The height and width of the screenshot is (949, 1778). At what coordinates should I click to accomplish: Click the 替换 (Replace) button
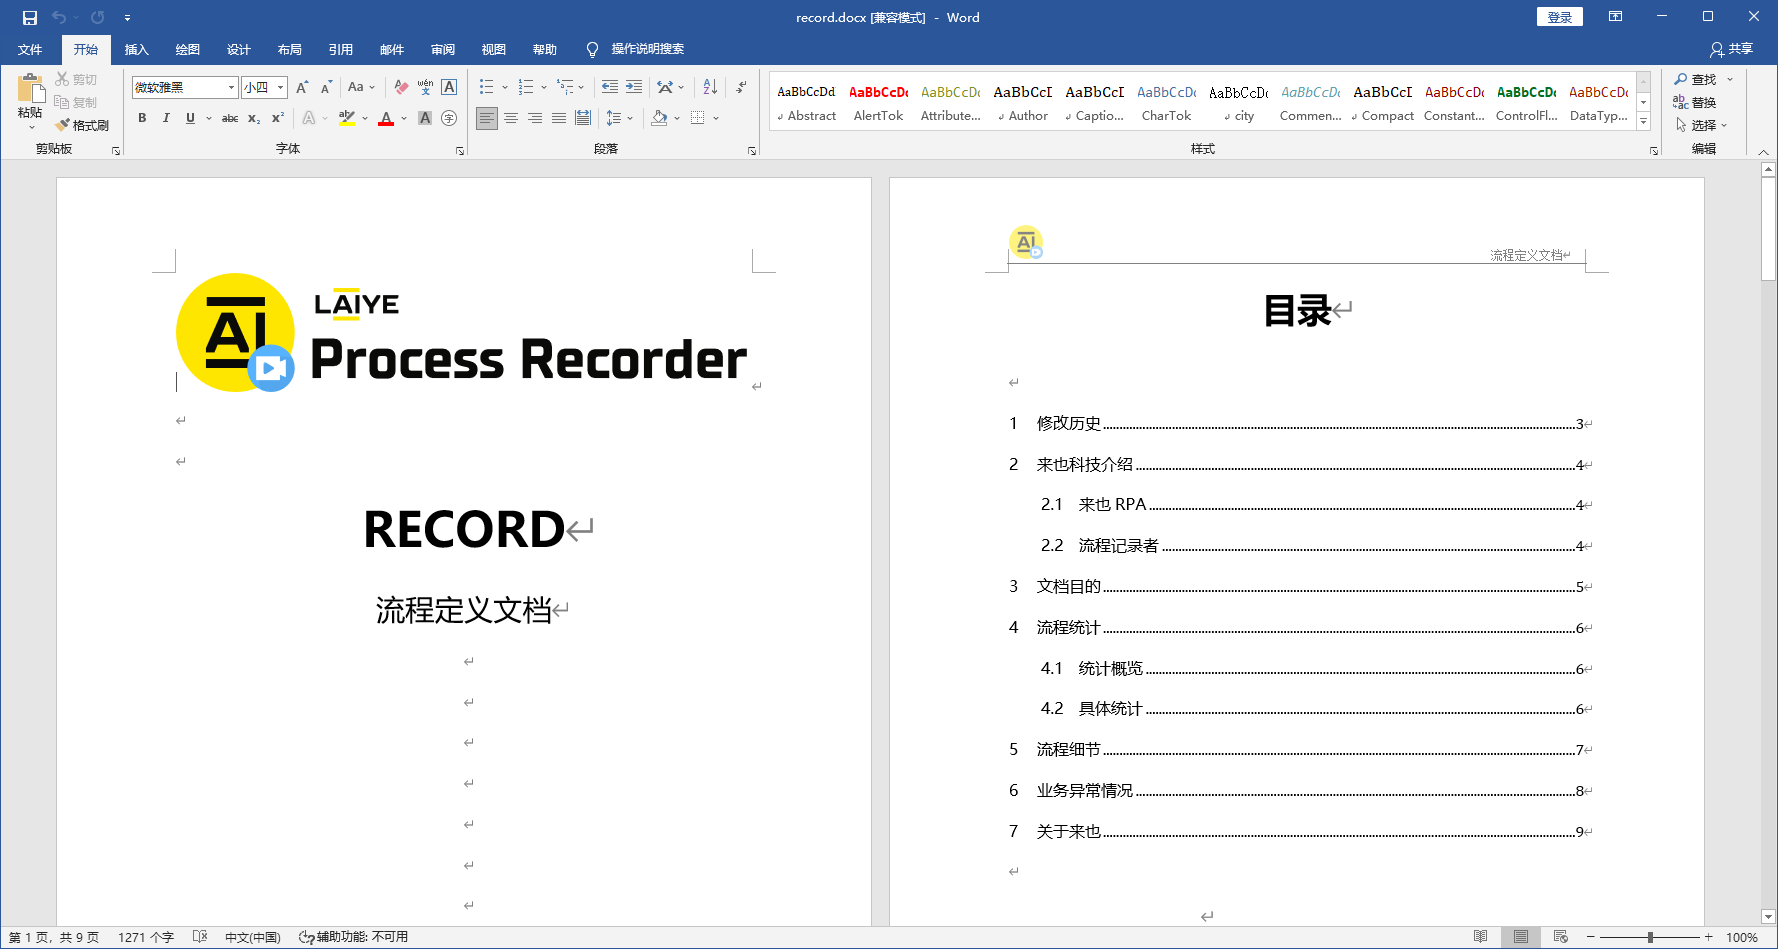pos(1695,102)
